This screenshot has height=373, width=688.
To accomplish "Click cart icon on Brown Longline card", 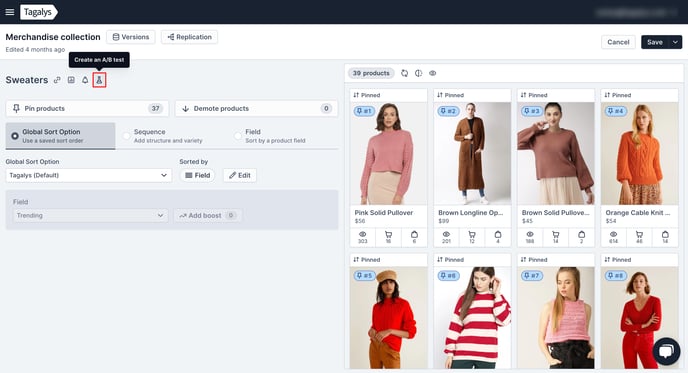I will 472,234.
